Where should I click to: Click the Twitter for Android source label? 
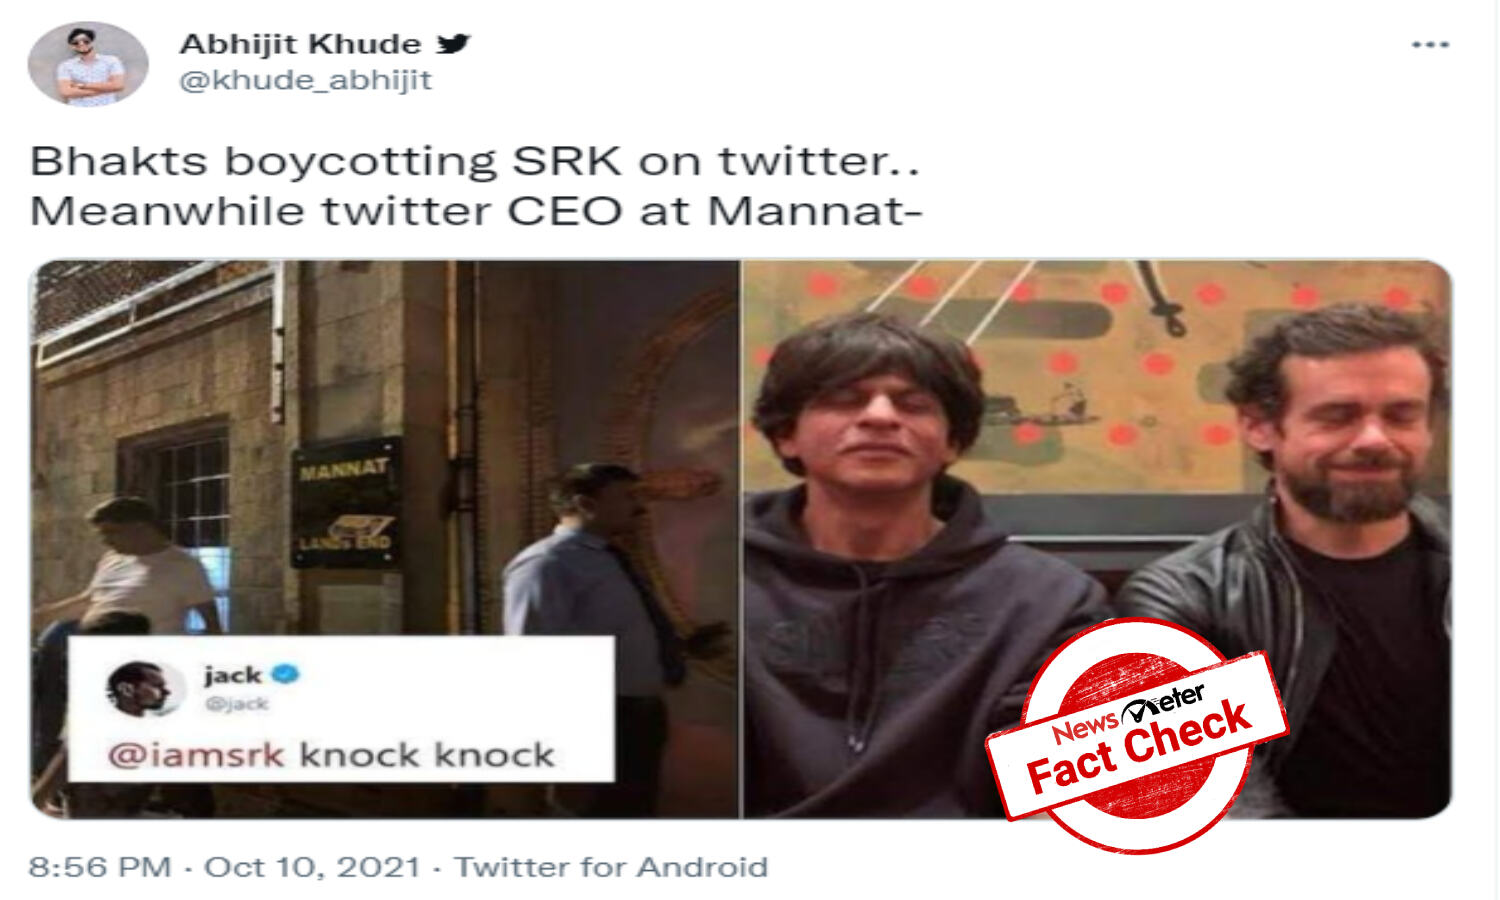[611, 867]
